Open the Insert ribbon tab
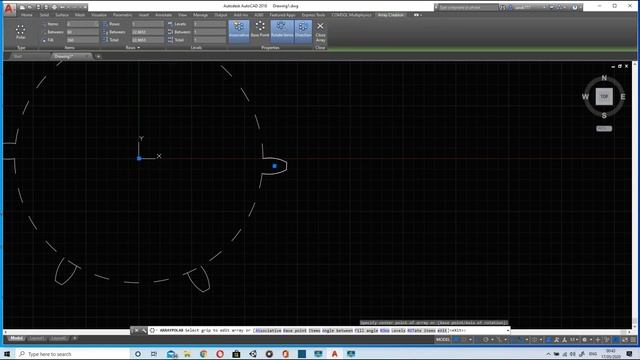Image resolution: width=640 pixels, height=360 pixels. coord(144,15)
